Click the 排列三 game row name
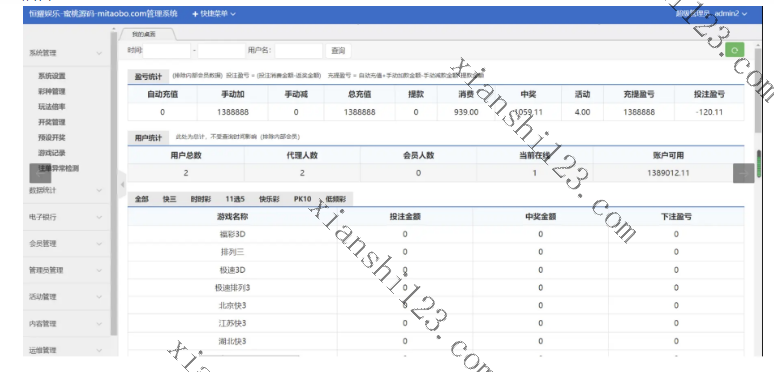This screenshot has width=774, height=372. pyautogui.click(x=232, y=252)
